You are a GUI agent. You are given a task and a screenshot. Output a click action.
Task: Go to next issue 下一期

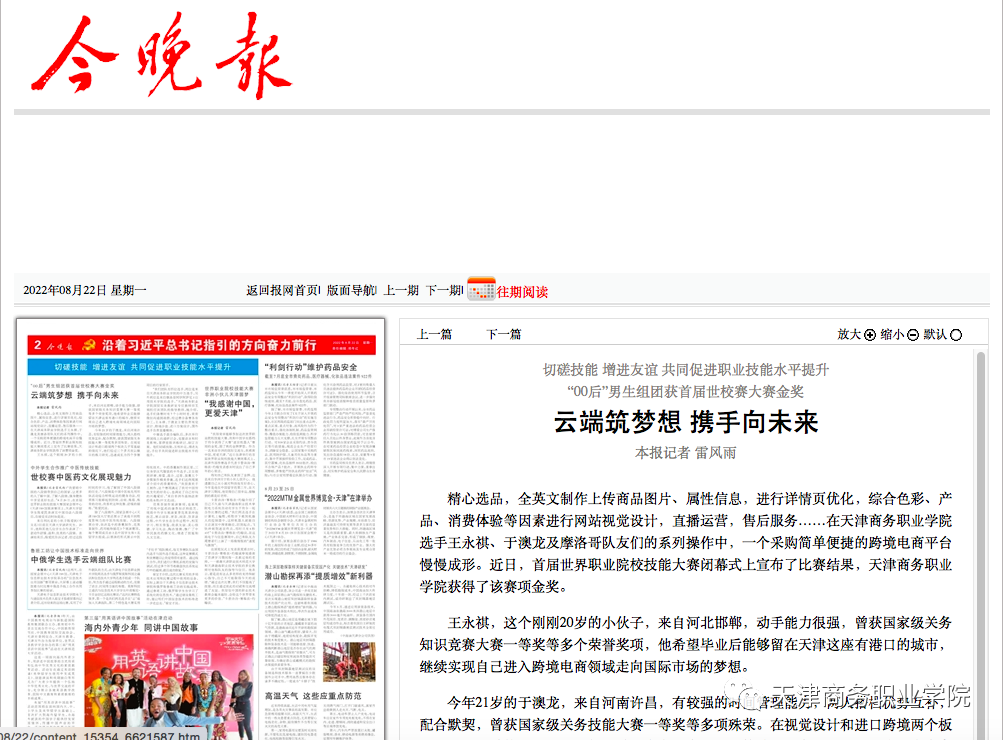443,291
